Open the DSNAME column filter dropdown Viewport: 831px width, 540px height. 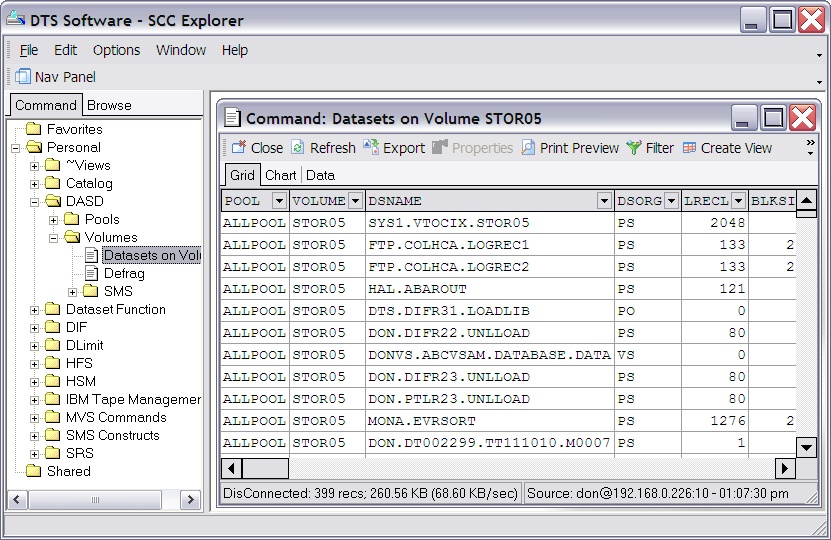click(x=604, y=201)
